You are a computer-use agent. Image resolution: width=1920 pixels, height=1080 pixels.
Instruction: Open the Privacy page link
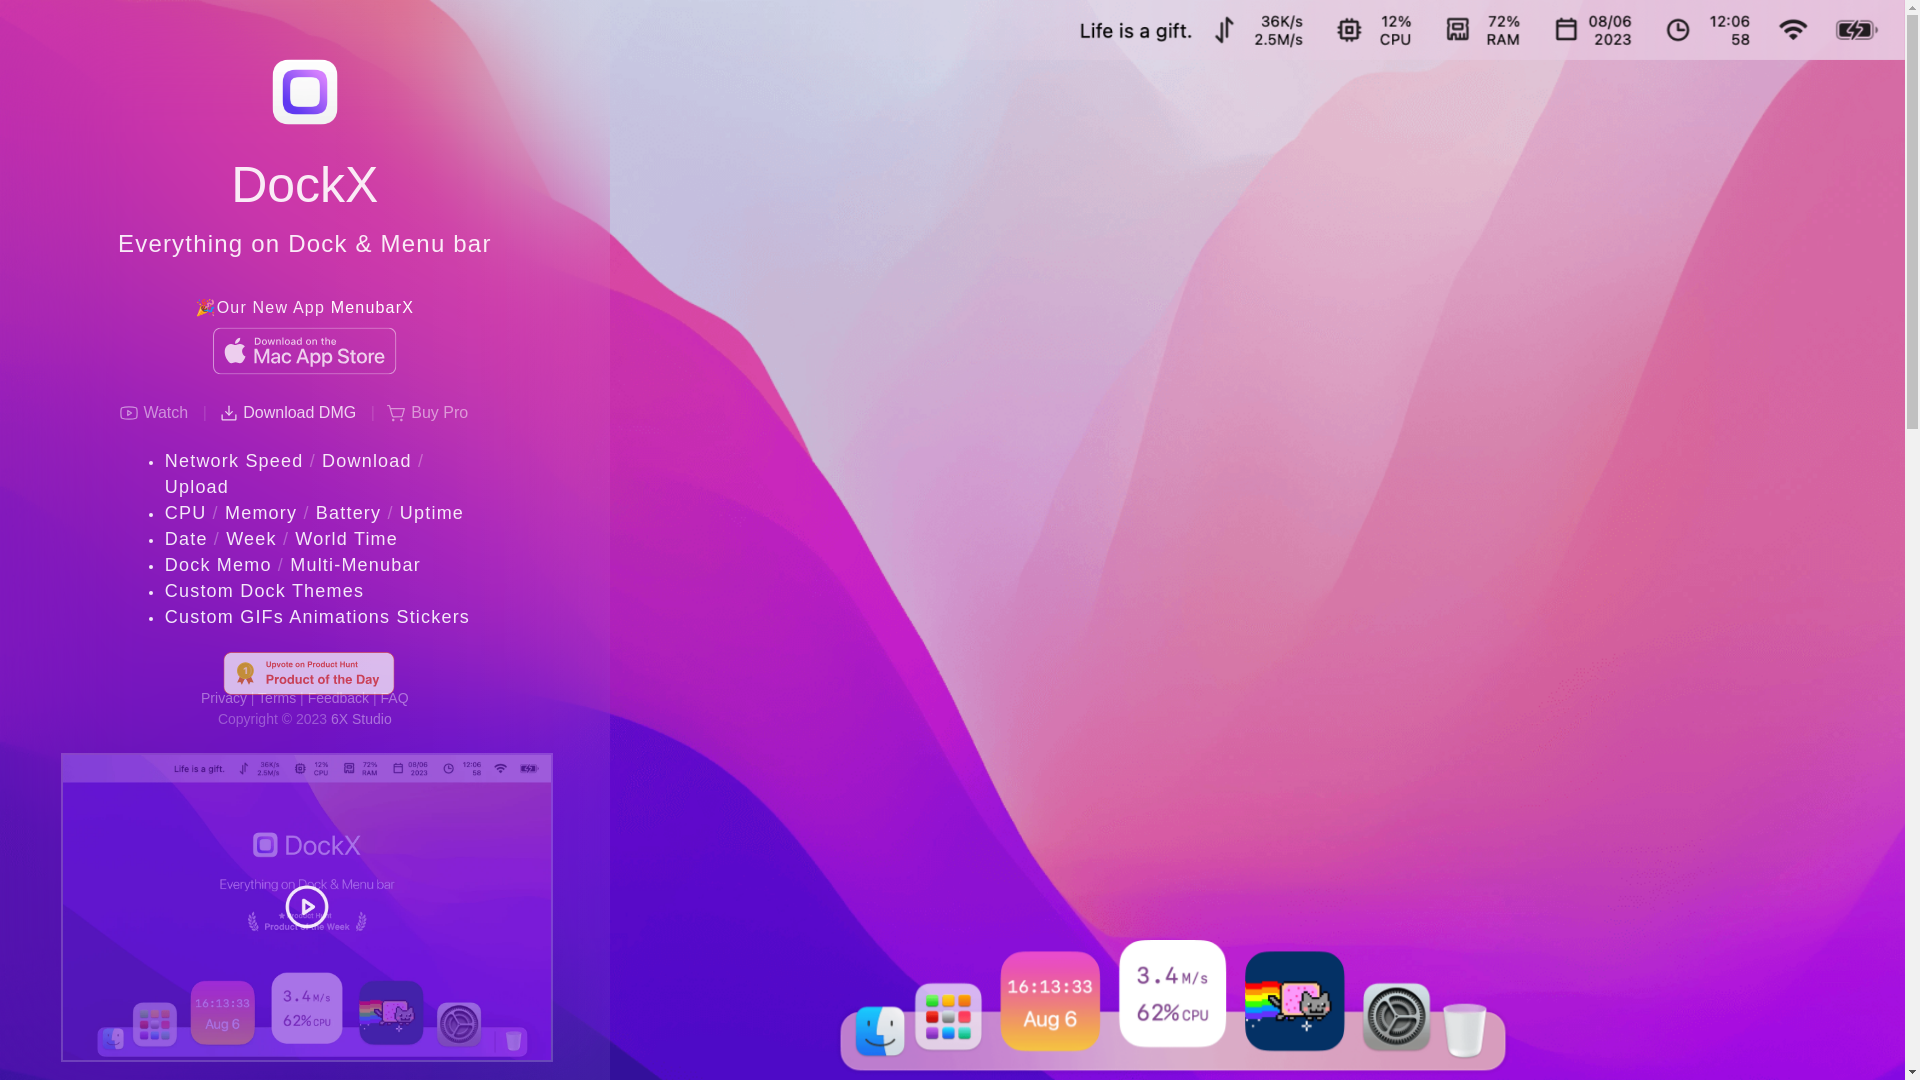coord(224,698)
